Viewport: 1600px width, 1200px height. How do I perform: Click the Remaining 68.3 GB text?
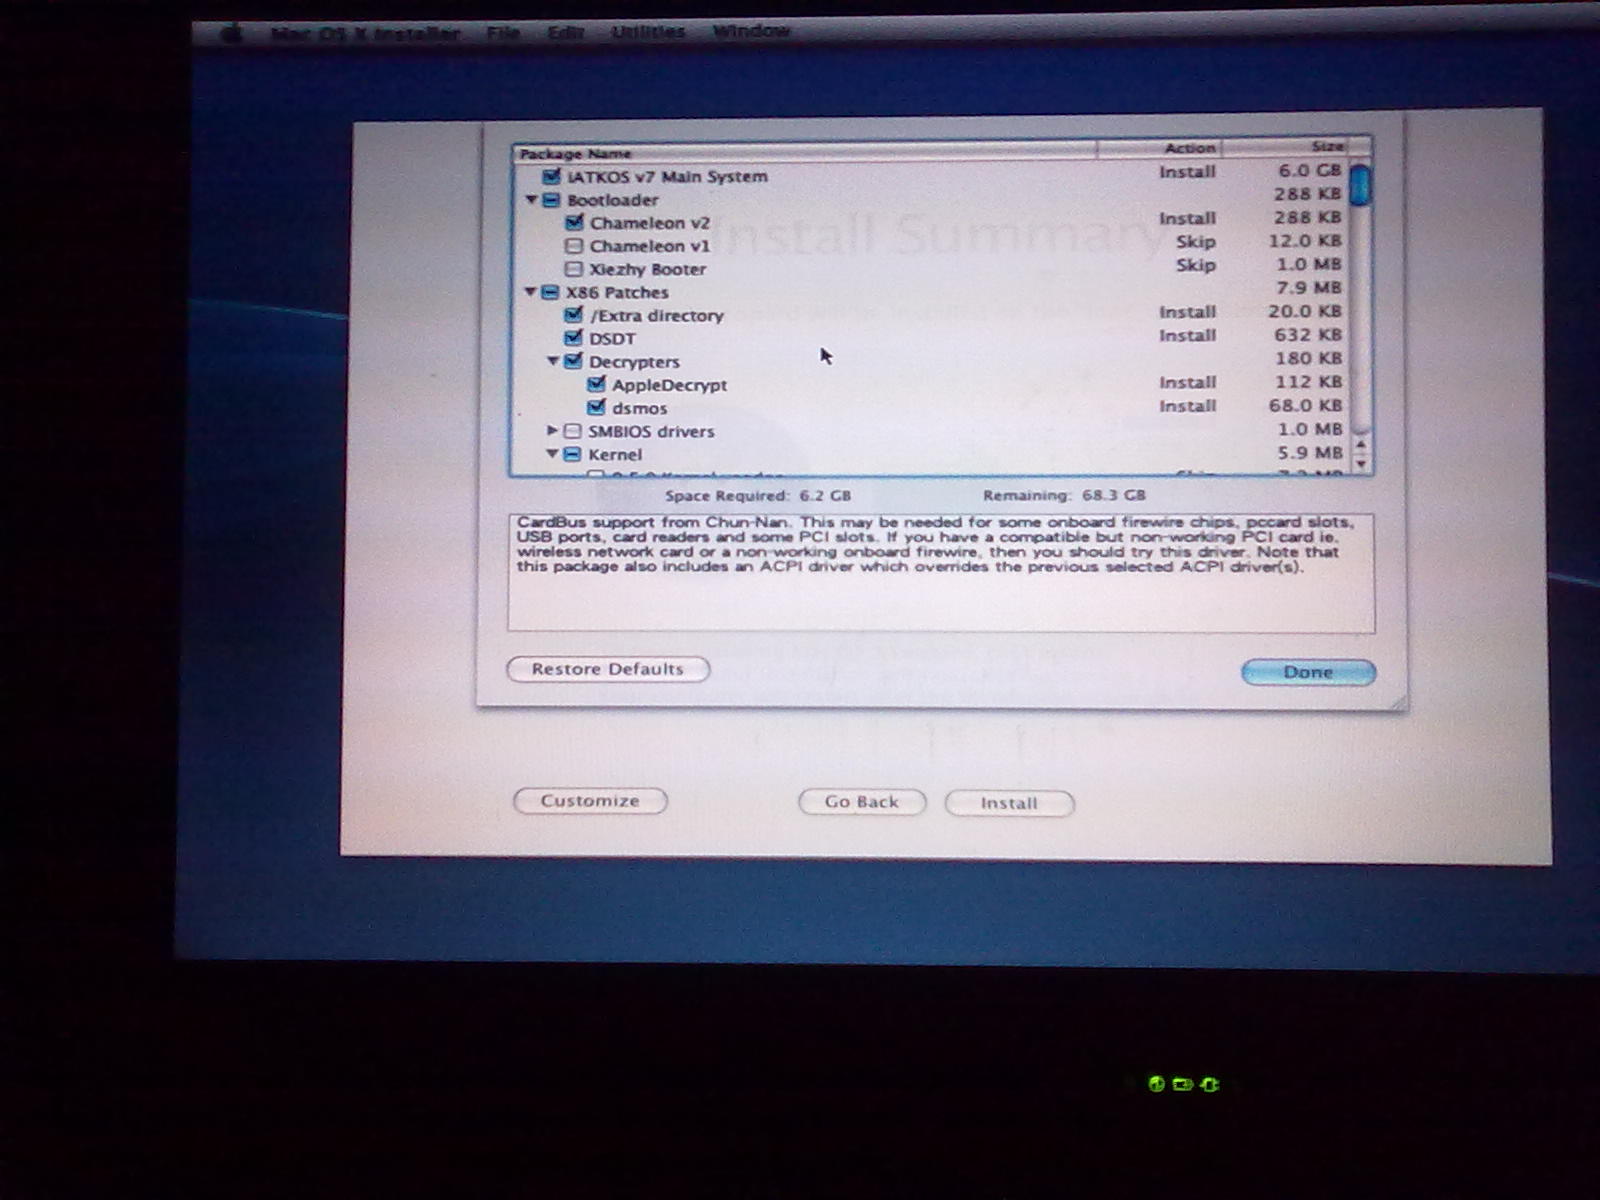pos(1064,495)
